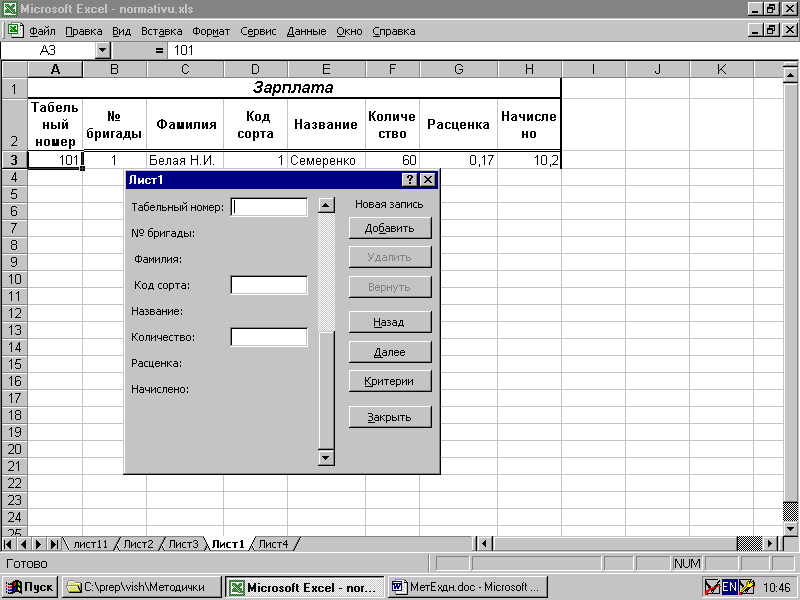Image resolution: width=800 pixels, height=600 pixels.
Task: Click the EN language indicator in tray
Action: 730,587
